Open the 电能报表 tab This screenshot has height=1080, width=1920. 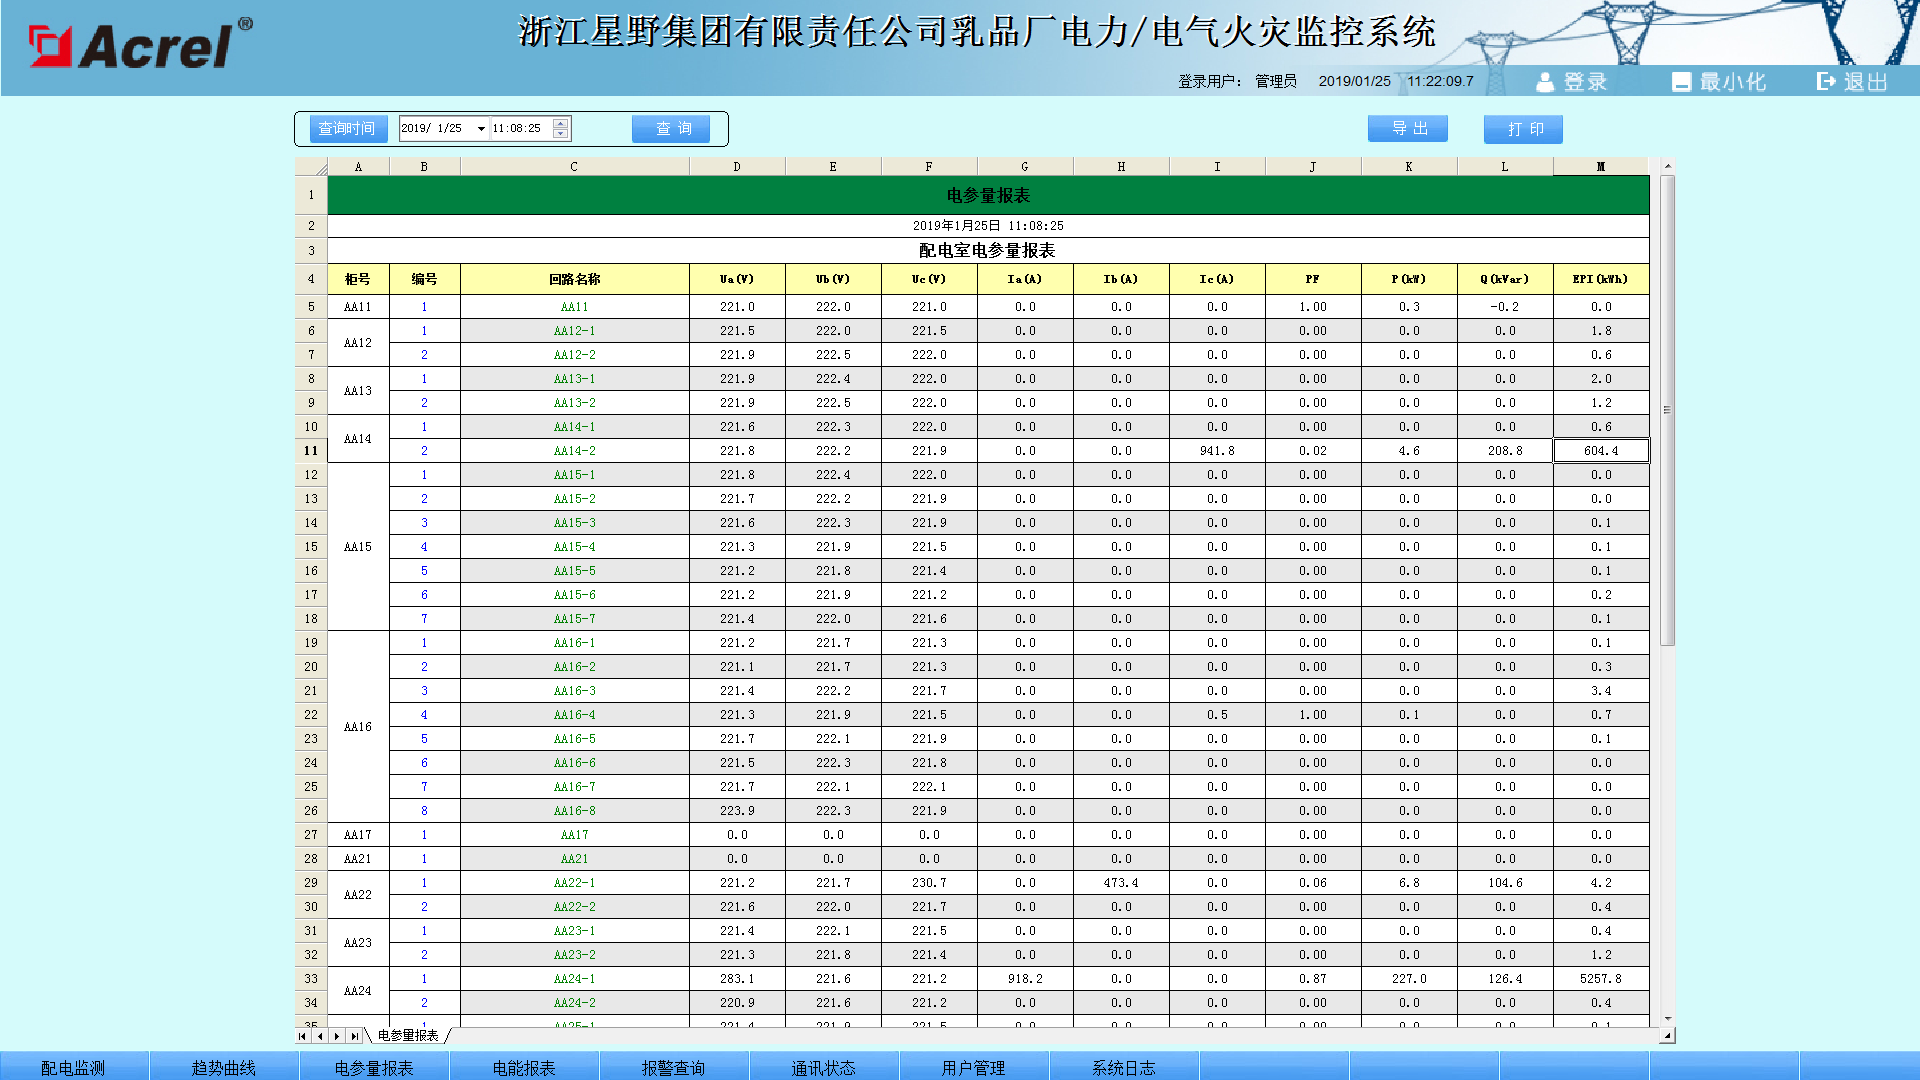point(524,1067)
